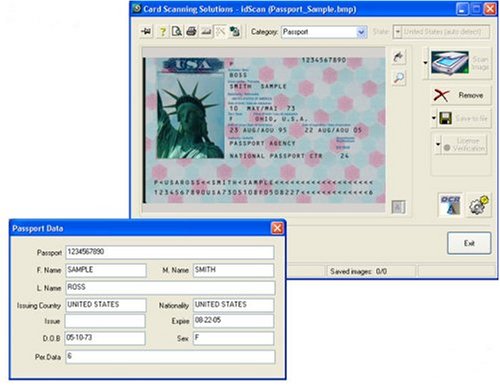This screenshot has height=392, width=500.
Task: Click the scanned passport image preview
Action: coord(264,130)
